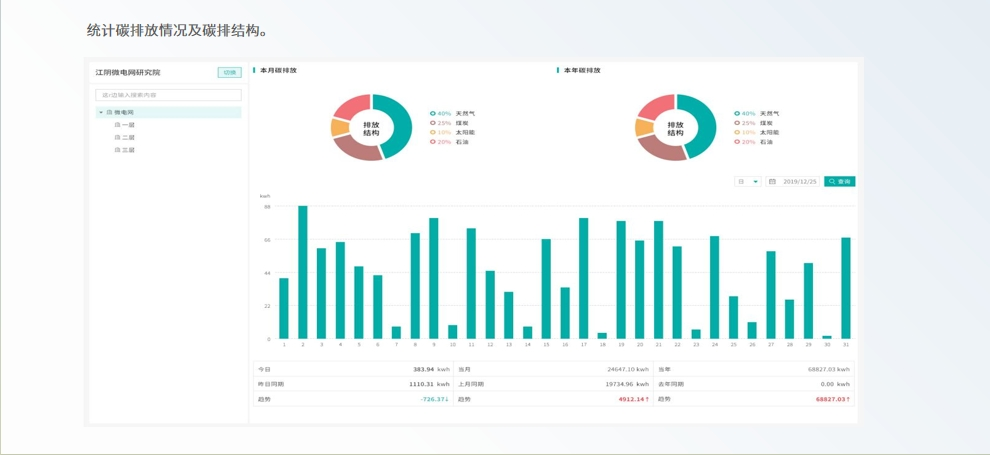Viewport: 990px width, 455px height.
Task: Click 石油 legend marker in yearly chart
Action: point(737,142)
